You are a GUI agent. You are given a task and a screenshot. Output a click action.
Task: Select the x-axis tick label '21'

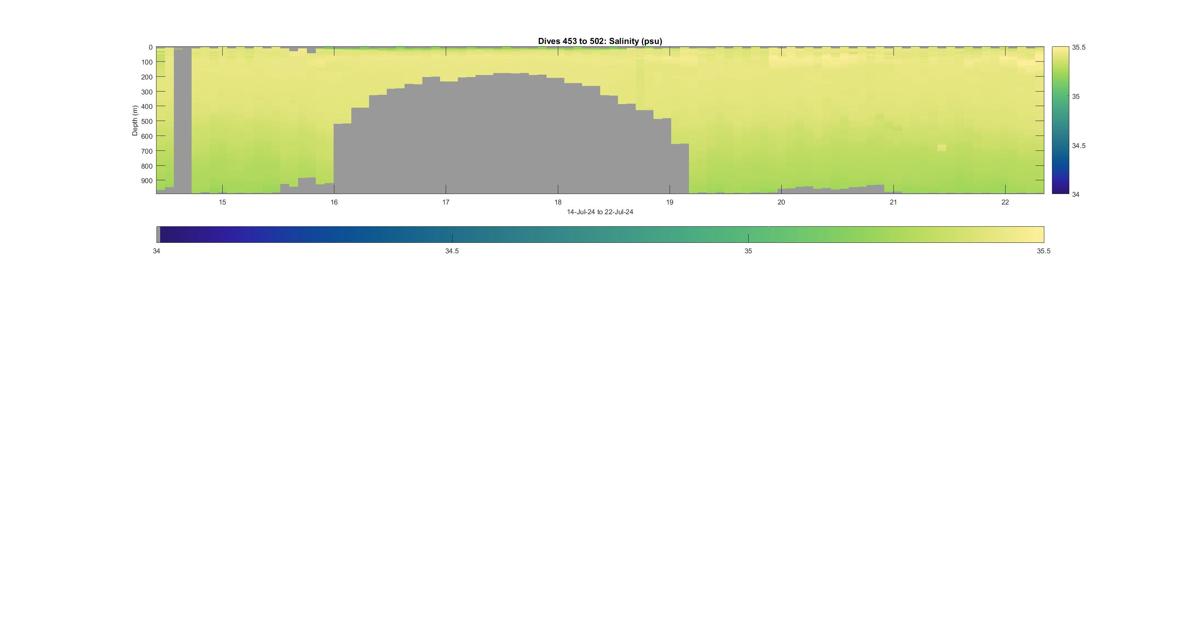[894, 202]
